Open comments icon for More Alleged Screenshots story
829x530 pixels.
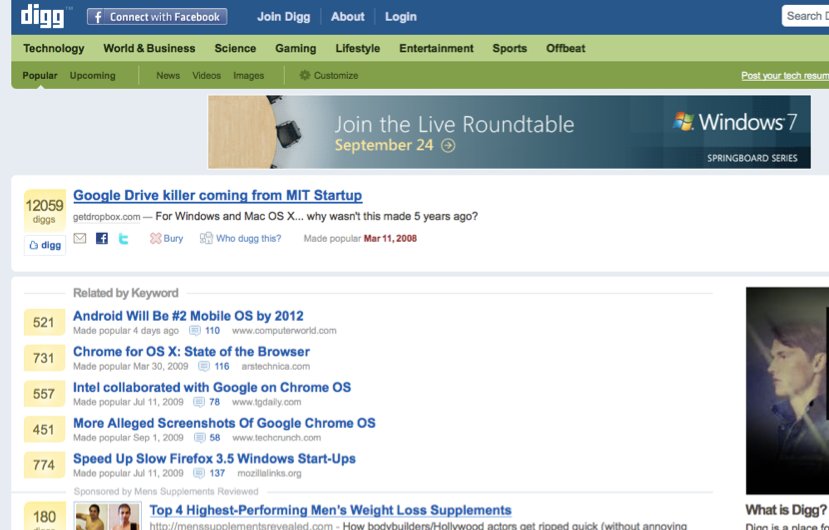(199, 437)
